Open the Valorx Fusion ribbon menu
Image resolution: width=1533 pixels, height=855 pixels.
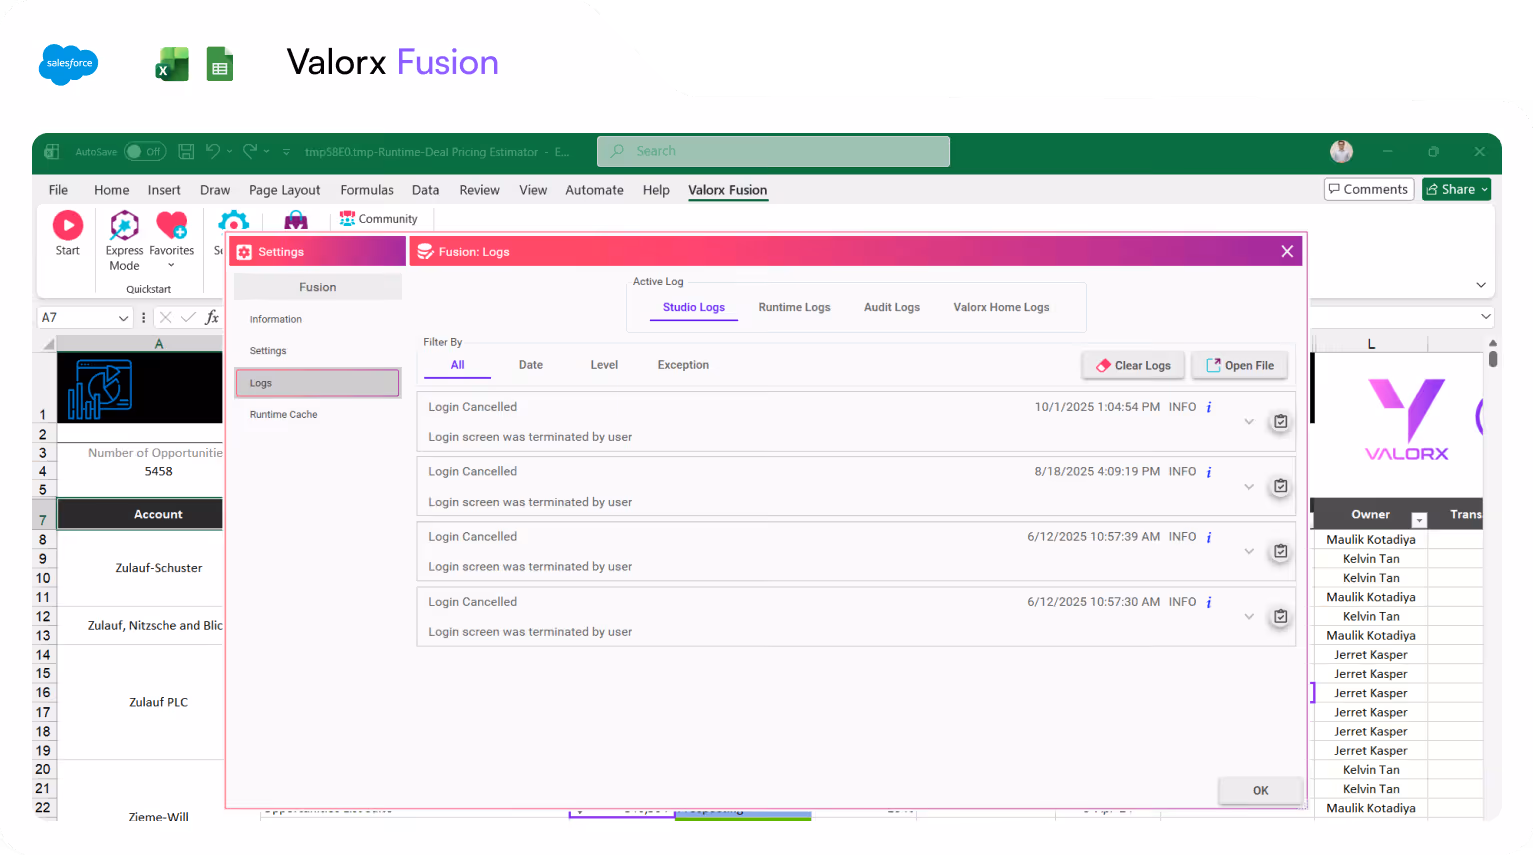coord(727,190)
